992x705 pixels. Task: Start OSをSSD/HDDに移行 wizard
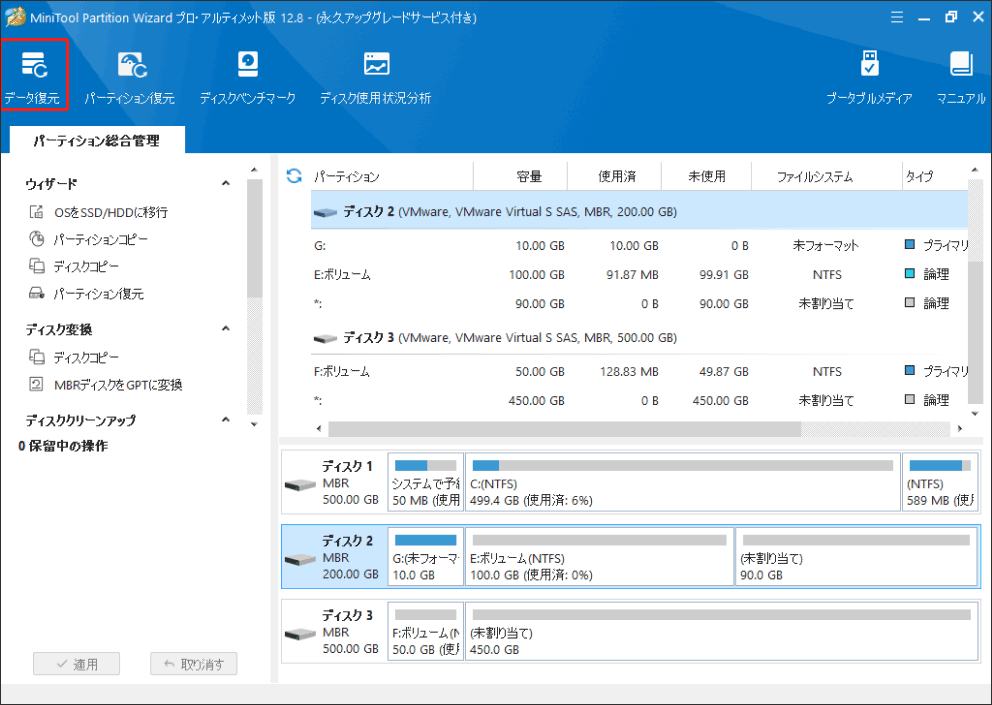(99, 212)
